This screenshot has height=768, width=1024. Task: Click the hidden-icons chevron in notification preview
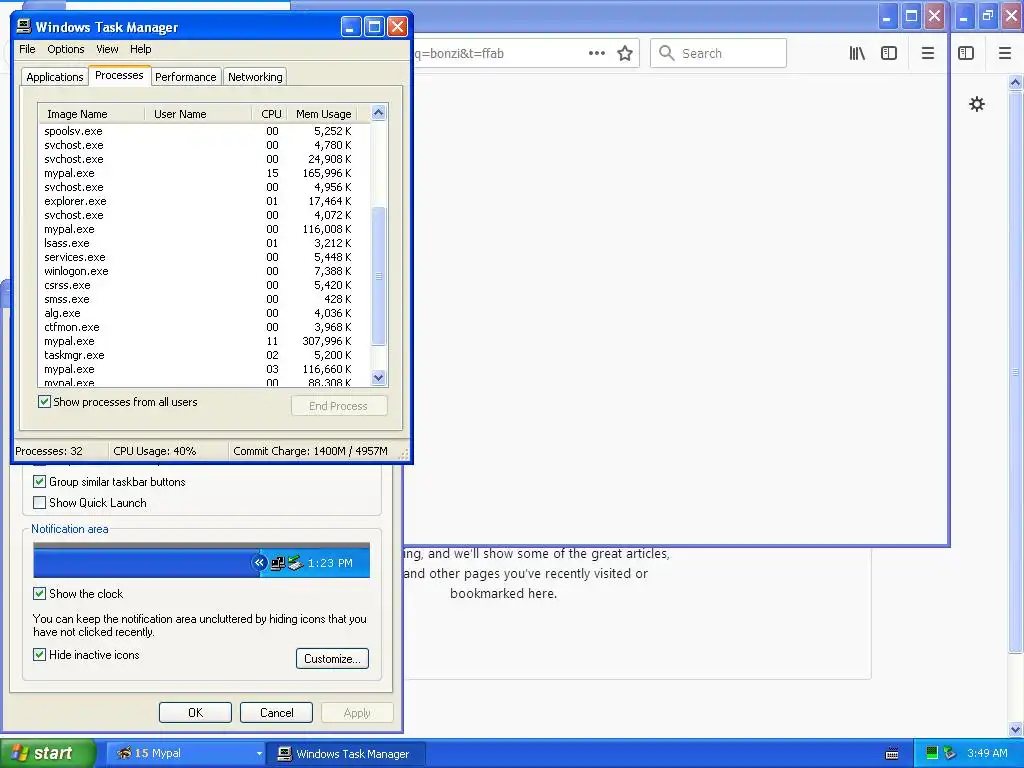click(x=259, y=562)
